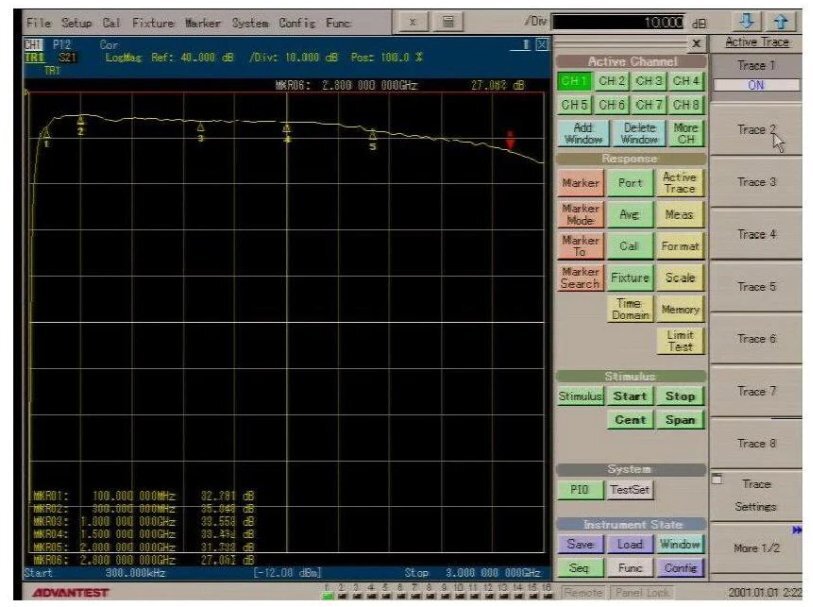813x607 pixels.
Task: Open the Cal menu
Action: click(x=111, y=22)
